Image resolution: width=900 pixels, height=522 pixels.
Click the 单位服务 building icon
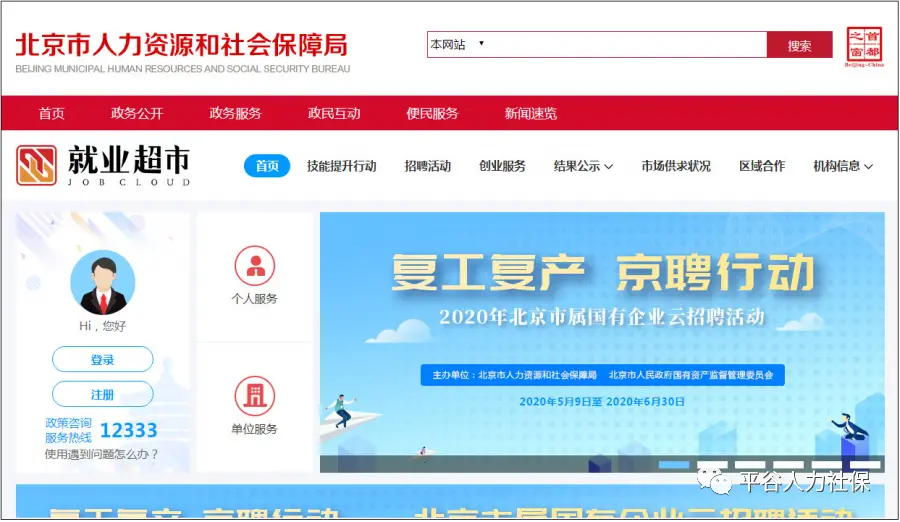pos(254,396)
